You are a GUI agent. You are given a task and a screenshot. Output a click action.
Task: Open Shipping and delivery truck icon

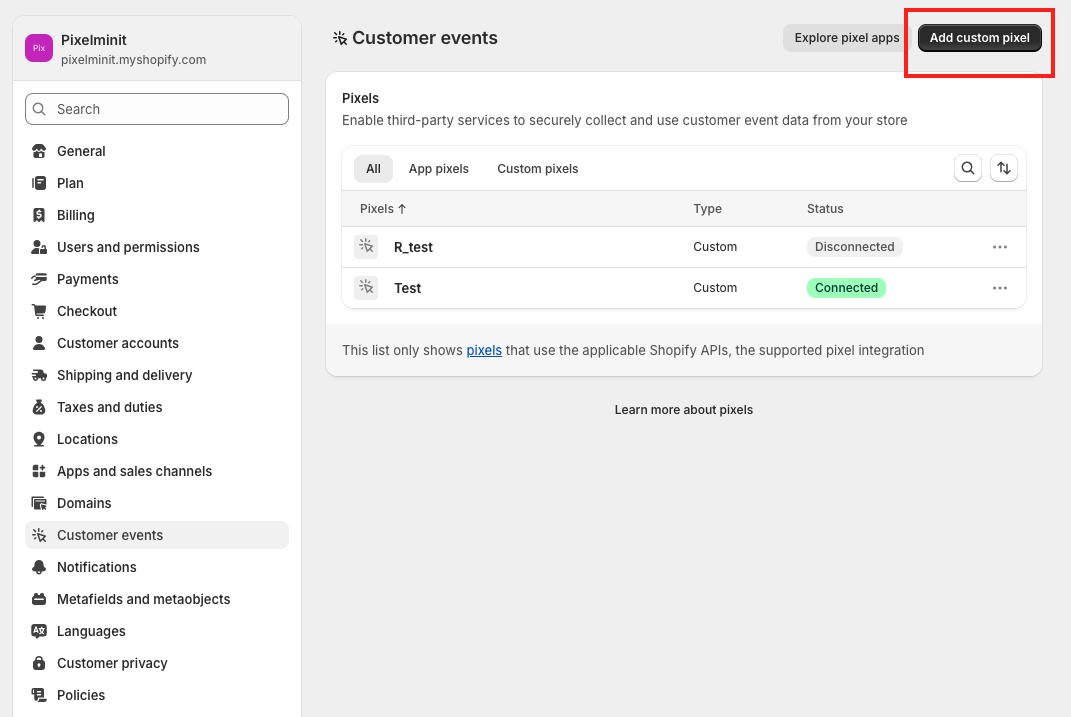tap(39, 375)
